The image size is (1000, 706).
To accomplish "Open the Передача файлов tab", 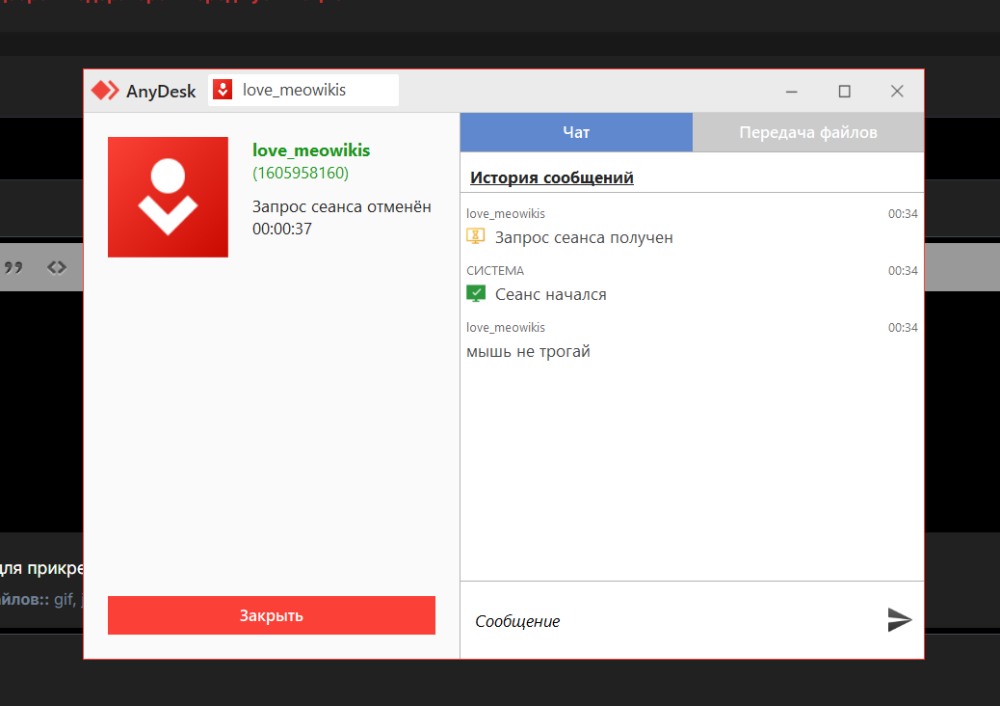I will tap(808, 132).
